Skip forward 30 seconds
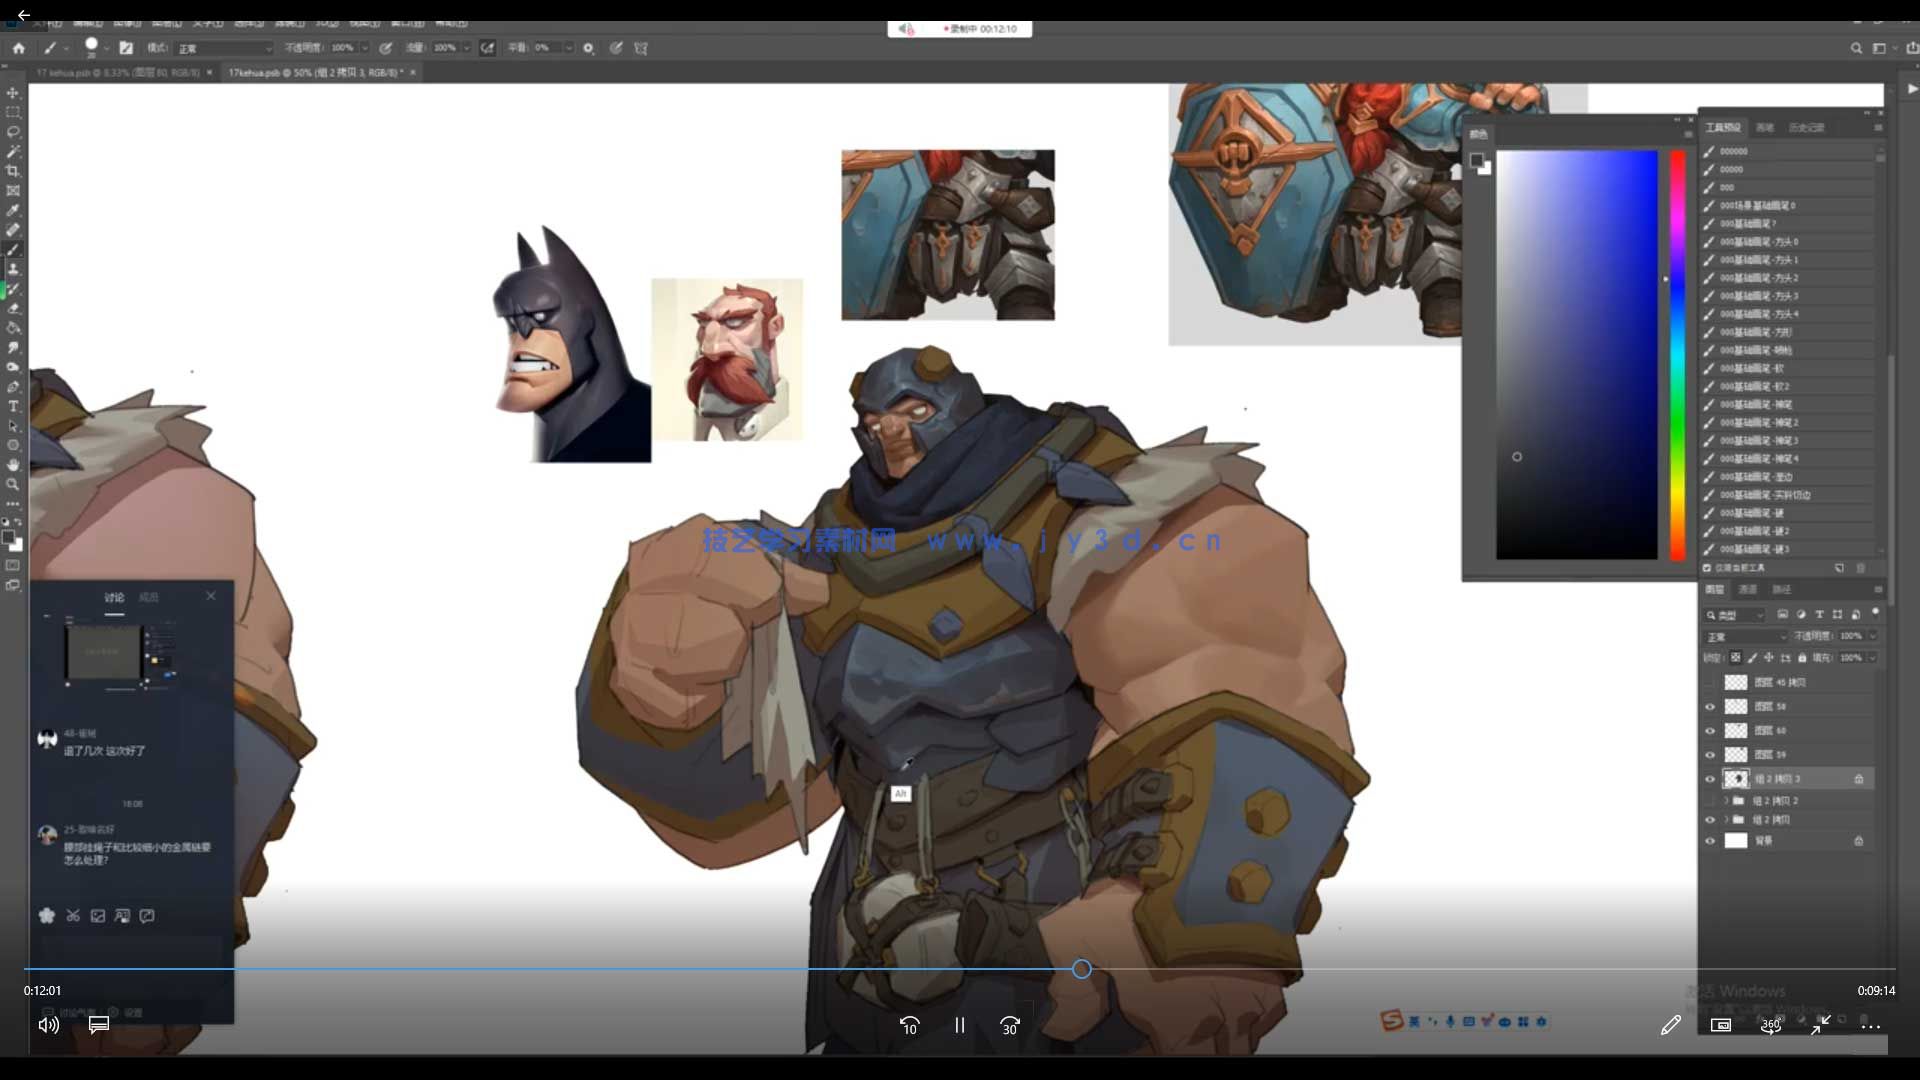This screenshot has width=1920, height=1080. pos(1010,1025)
